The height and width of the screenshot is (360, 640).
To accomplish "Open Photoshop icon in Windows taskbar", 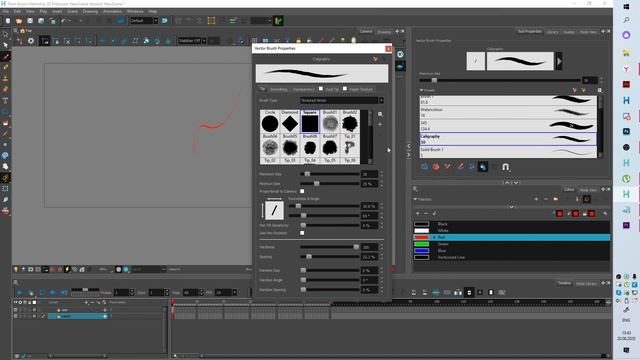I will click(626, 131).
